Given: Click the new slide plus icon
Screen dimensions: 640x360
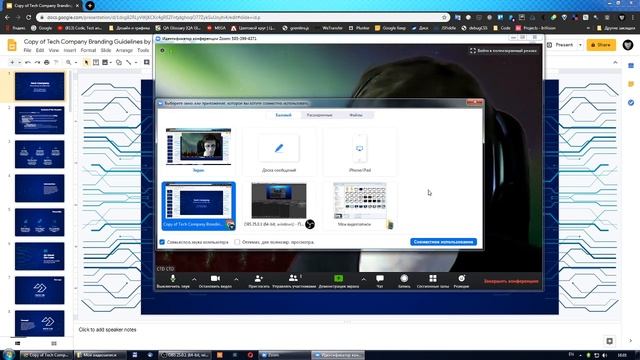Looking at the screenshot, I should coord(12,62).
